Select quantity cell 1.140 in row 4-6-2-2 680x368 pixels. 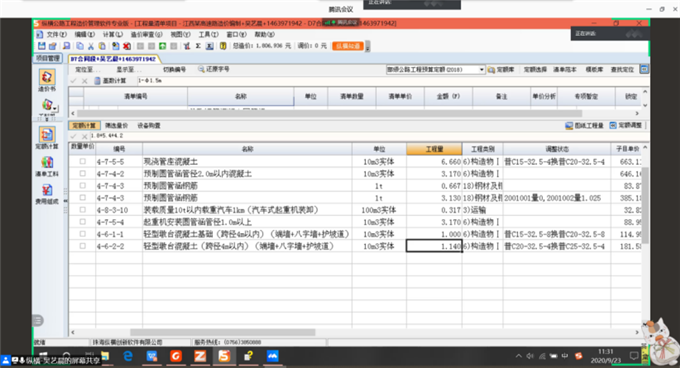[x=434, y=246]
